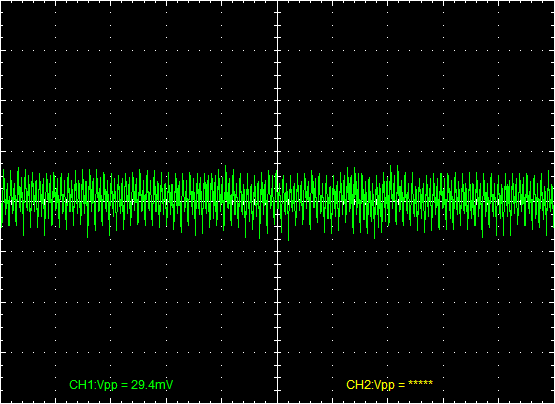This screenshot has height=404, width=555.
Task: Select the yellow asterisks CH2 value
Action: (420, 384)
